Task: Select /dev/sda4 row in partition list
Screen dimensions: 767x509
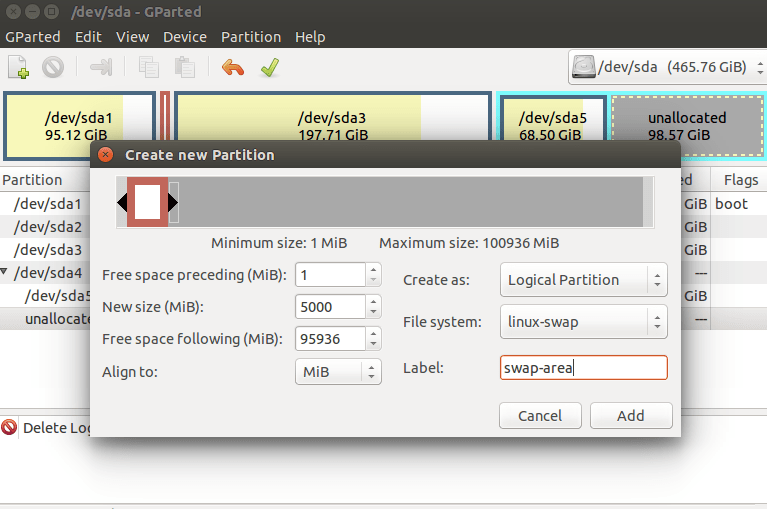Action: click(x=45, y=273)
